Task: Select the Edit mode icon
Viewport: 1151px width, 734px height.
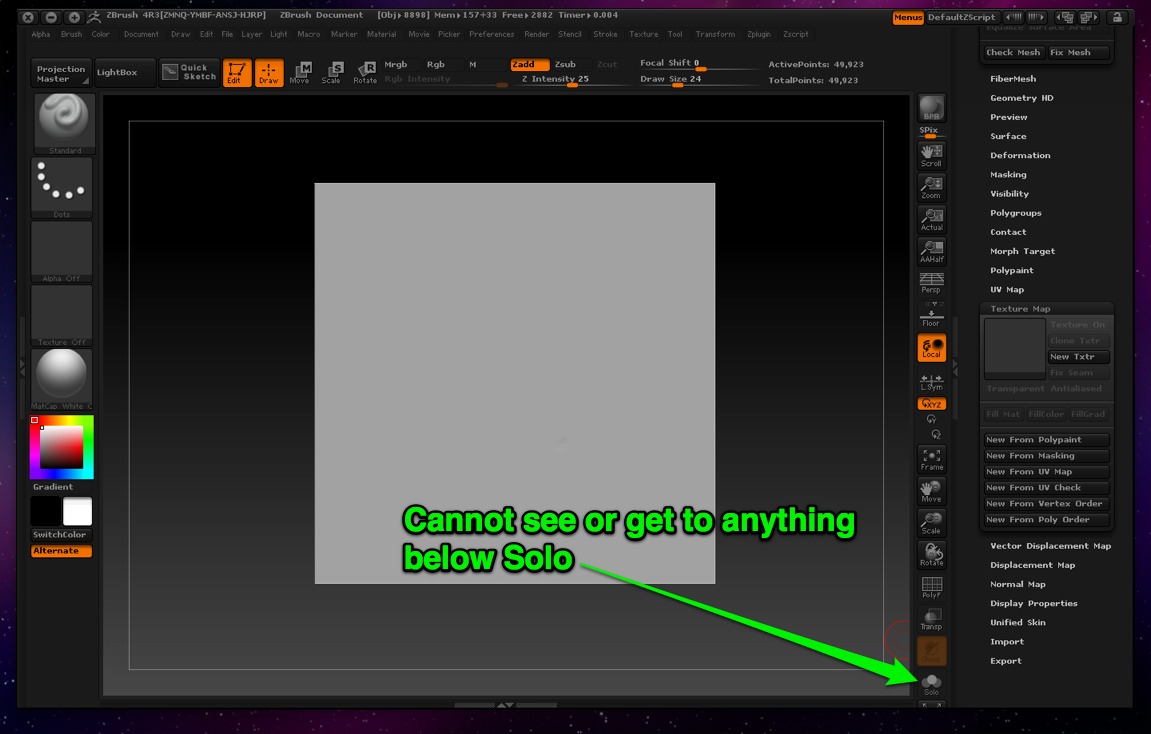Action: (x=236, y=73)
